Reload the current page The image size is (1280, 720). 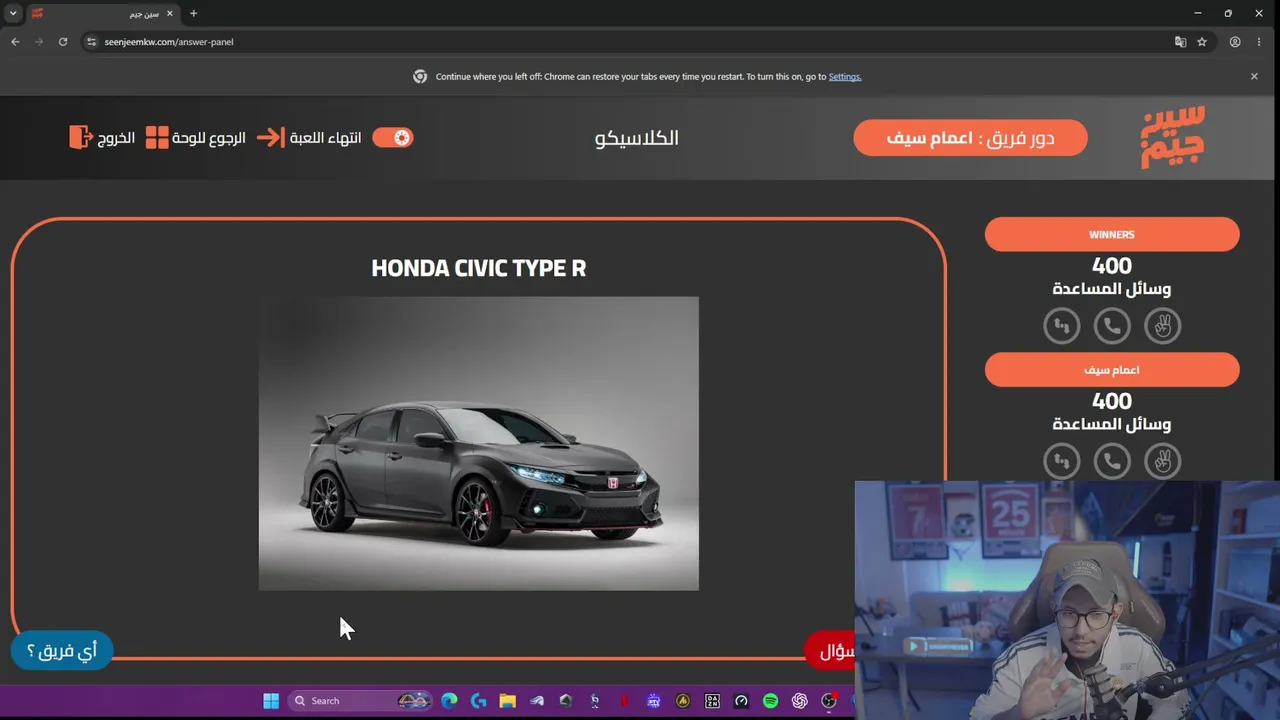pyautogui.click(x=63, y=42)
